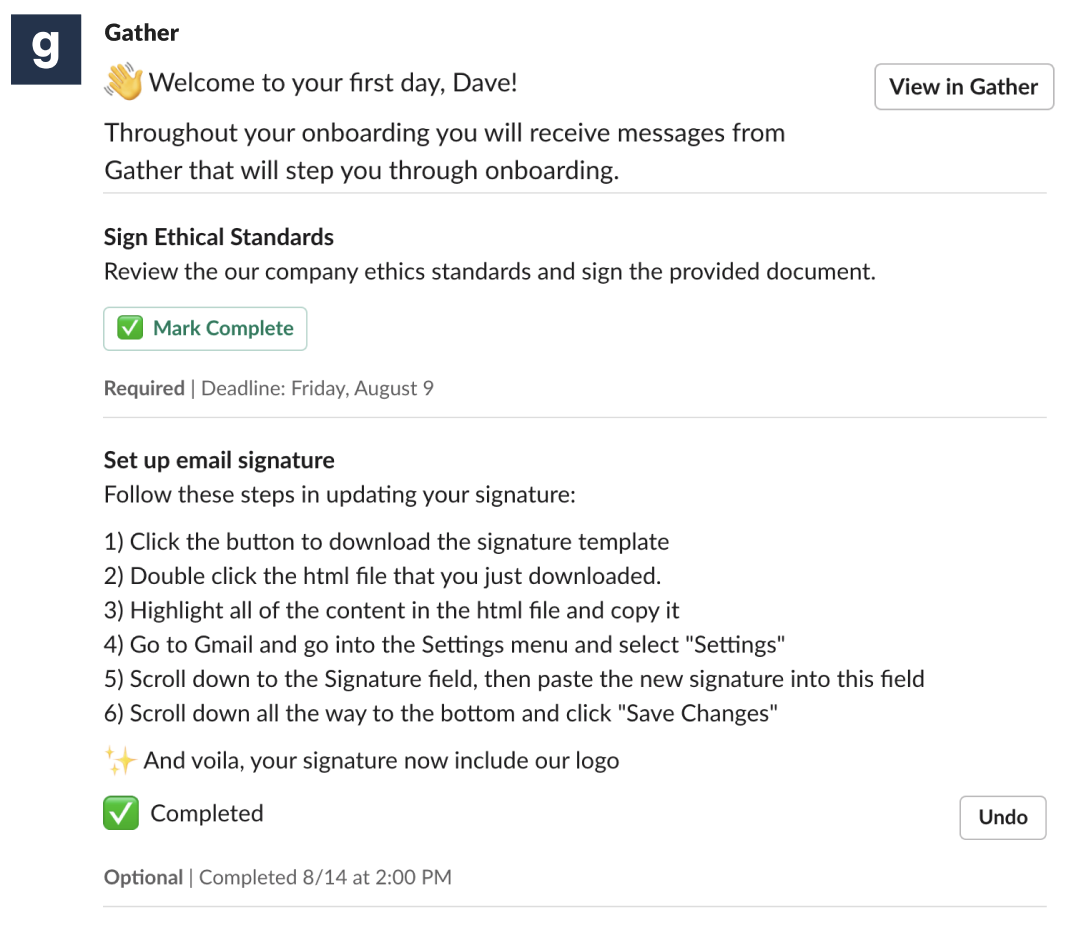Select the "Sign Ethical Standards" heading

(219, 237)
